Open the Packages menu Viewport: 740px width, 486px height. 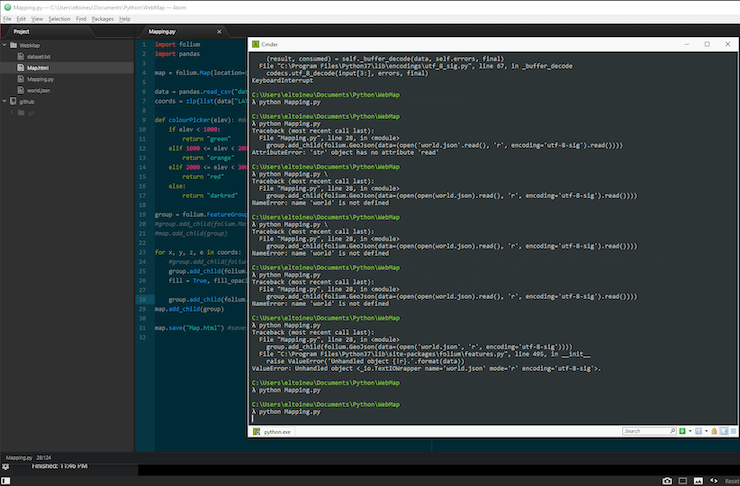(x=102, y=18)
